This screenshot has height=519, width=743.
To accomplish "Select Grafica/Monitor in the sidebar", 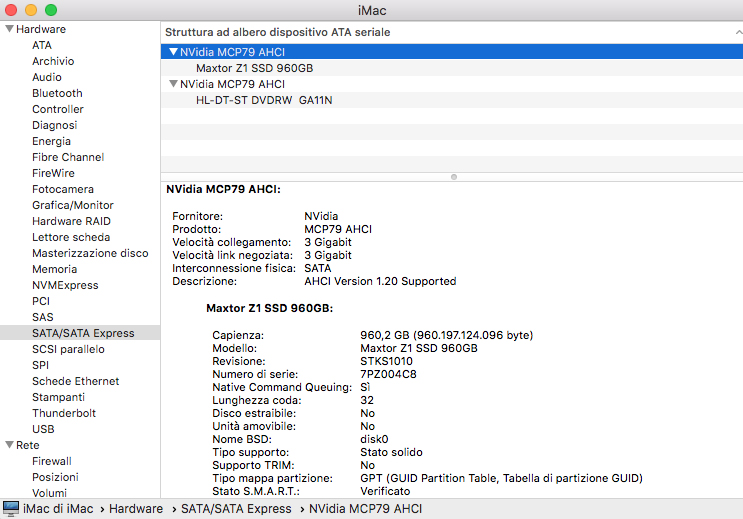I will [x=73, y=205].
